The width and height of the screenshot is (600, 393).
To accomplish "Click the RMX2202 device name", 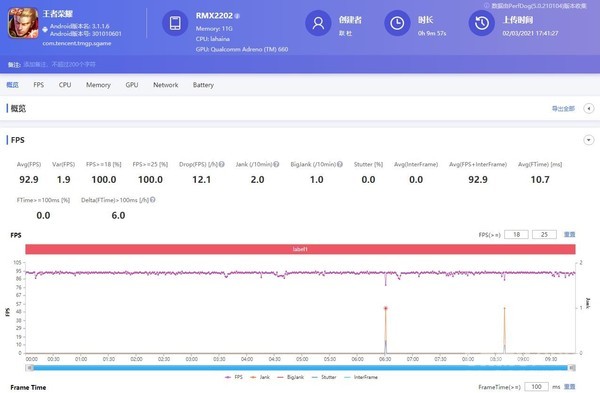I will [x=214, y=16].
